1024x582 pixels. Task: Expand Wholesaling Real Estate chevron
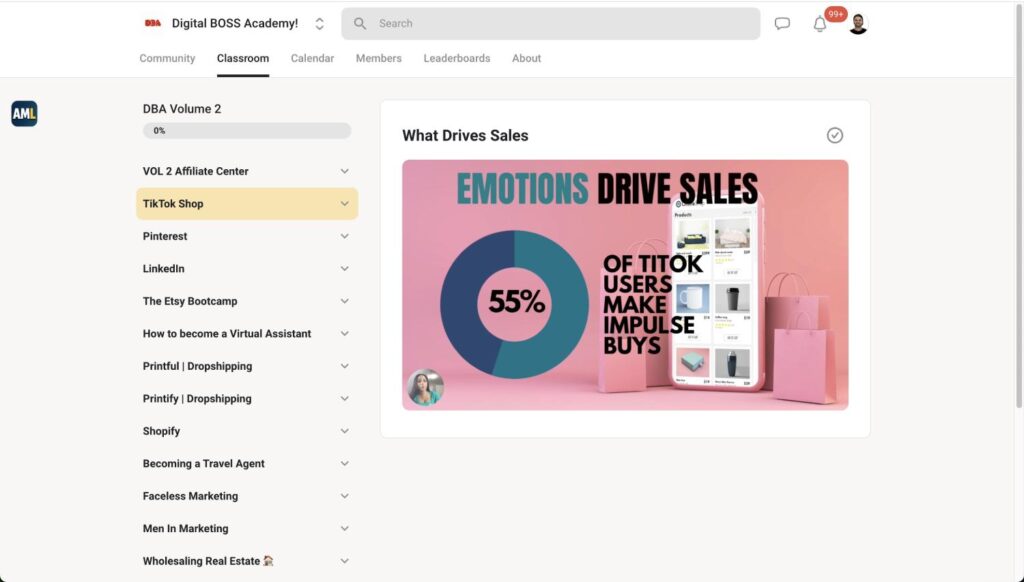click(344, 561)
